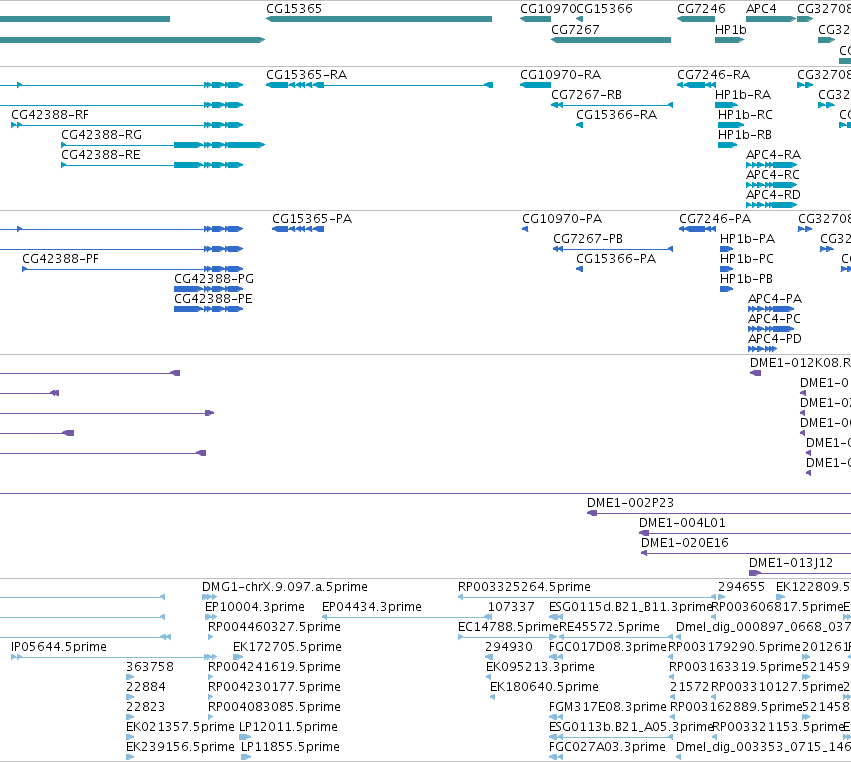851x762 pixels.
Task: Select the EK021357.5prime label
Action: 180,727
